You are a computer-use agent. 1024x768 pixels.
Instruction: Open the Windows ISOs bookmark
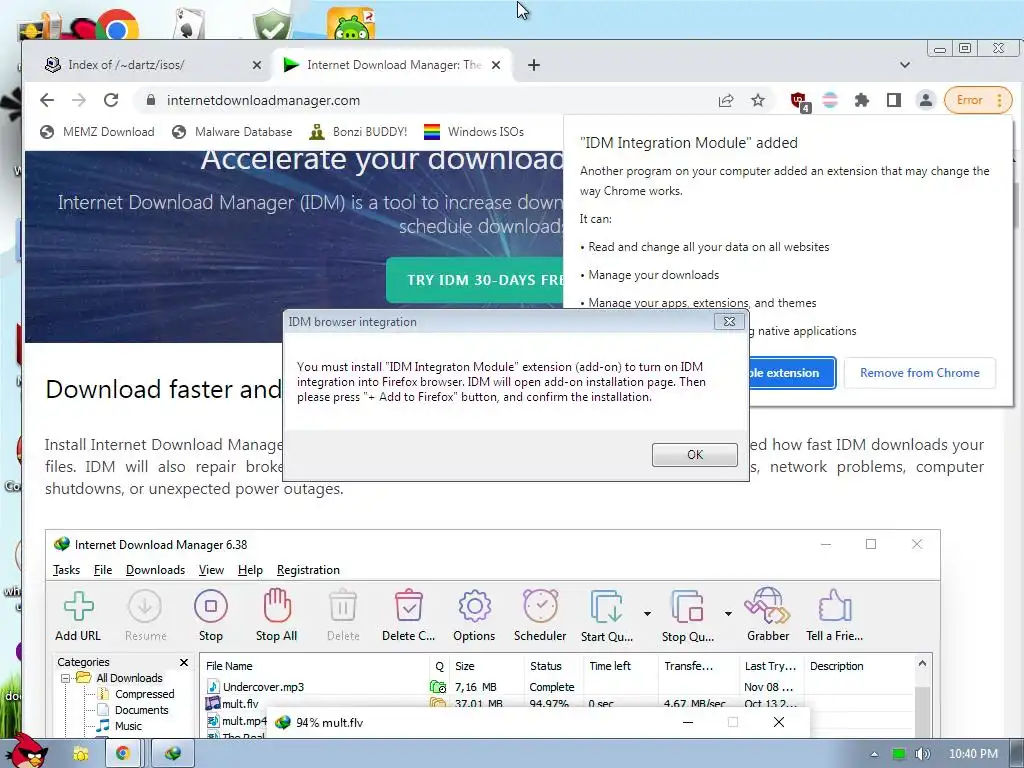tap(474, 132)
